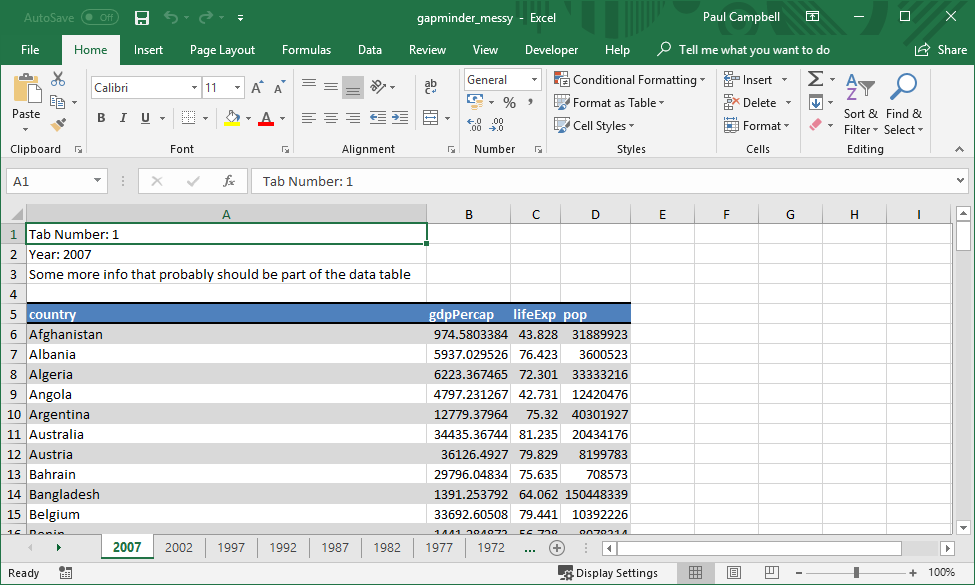Open the Insert ribbon tab

point(148,50)
